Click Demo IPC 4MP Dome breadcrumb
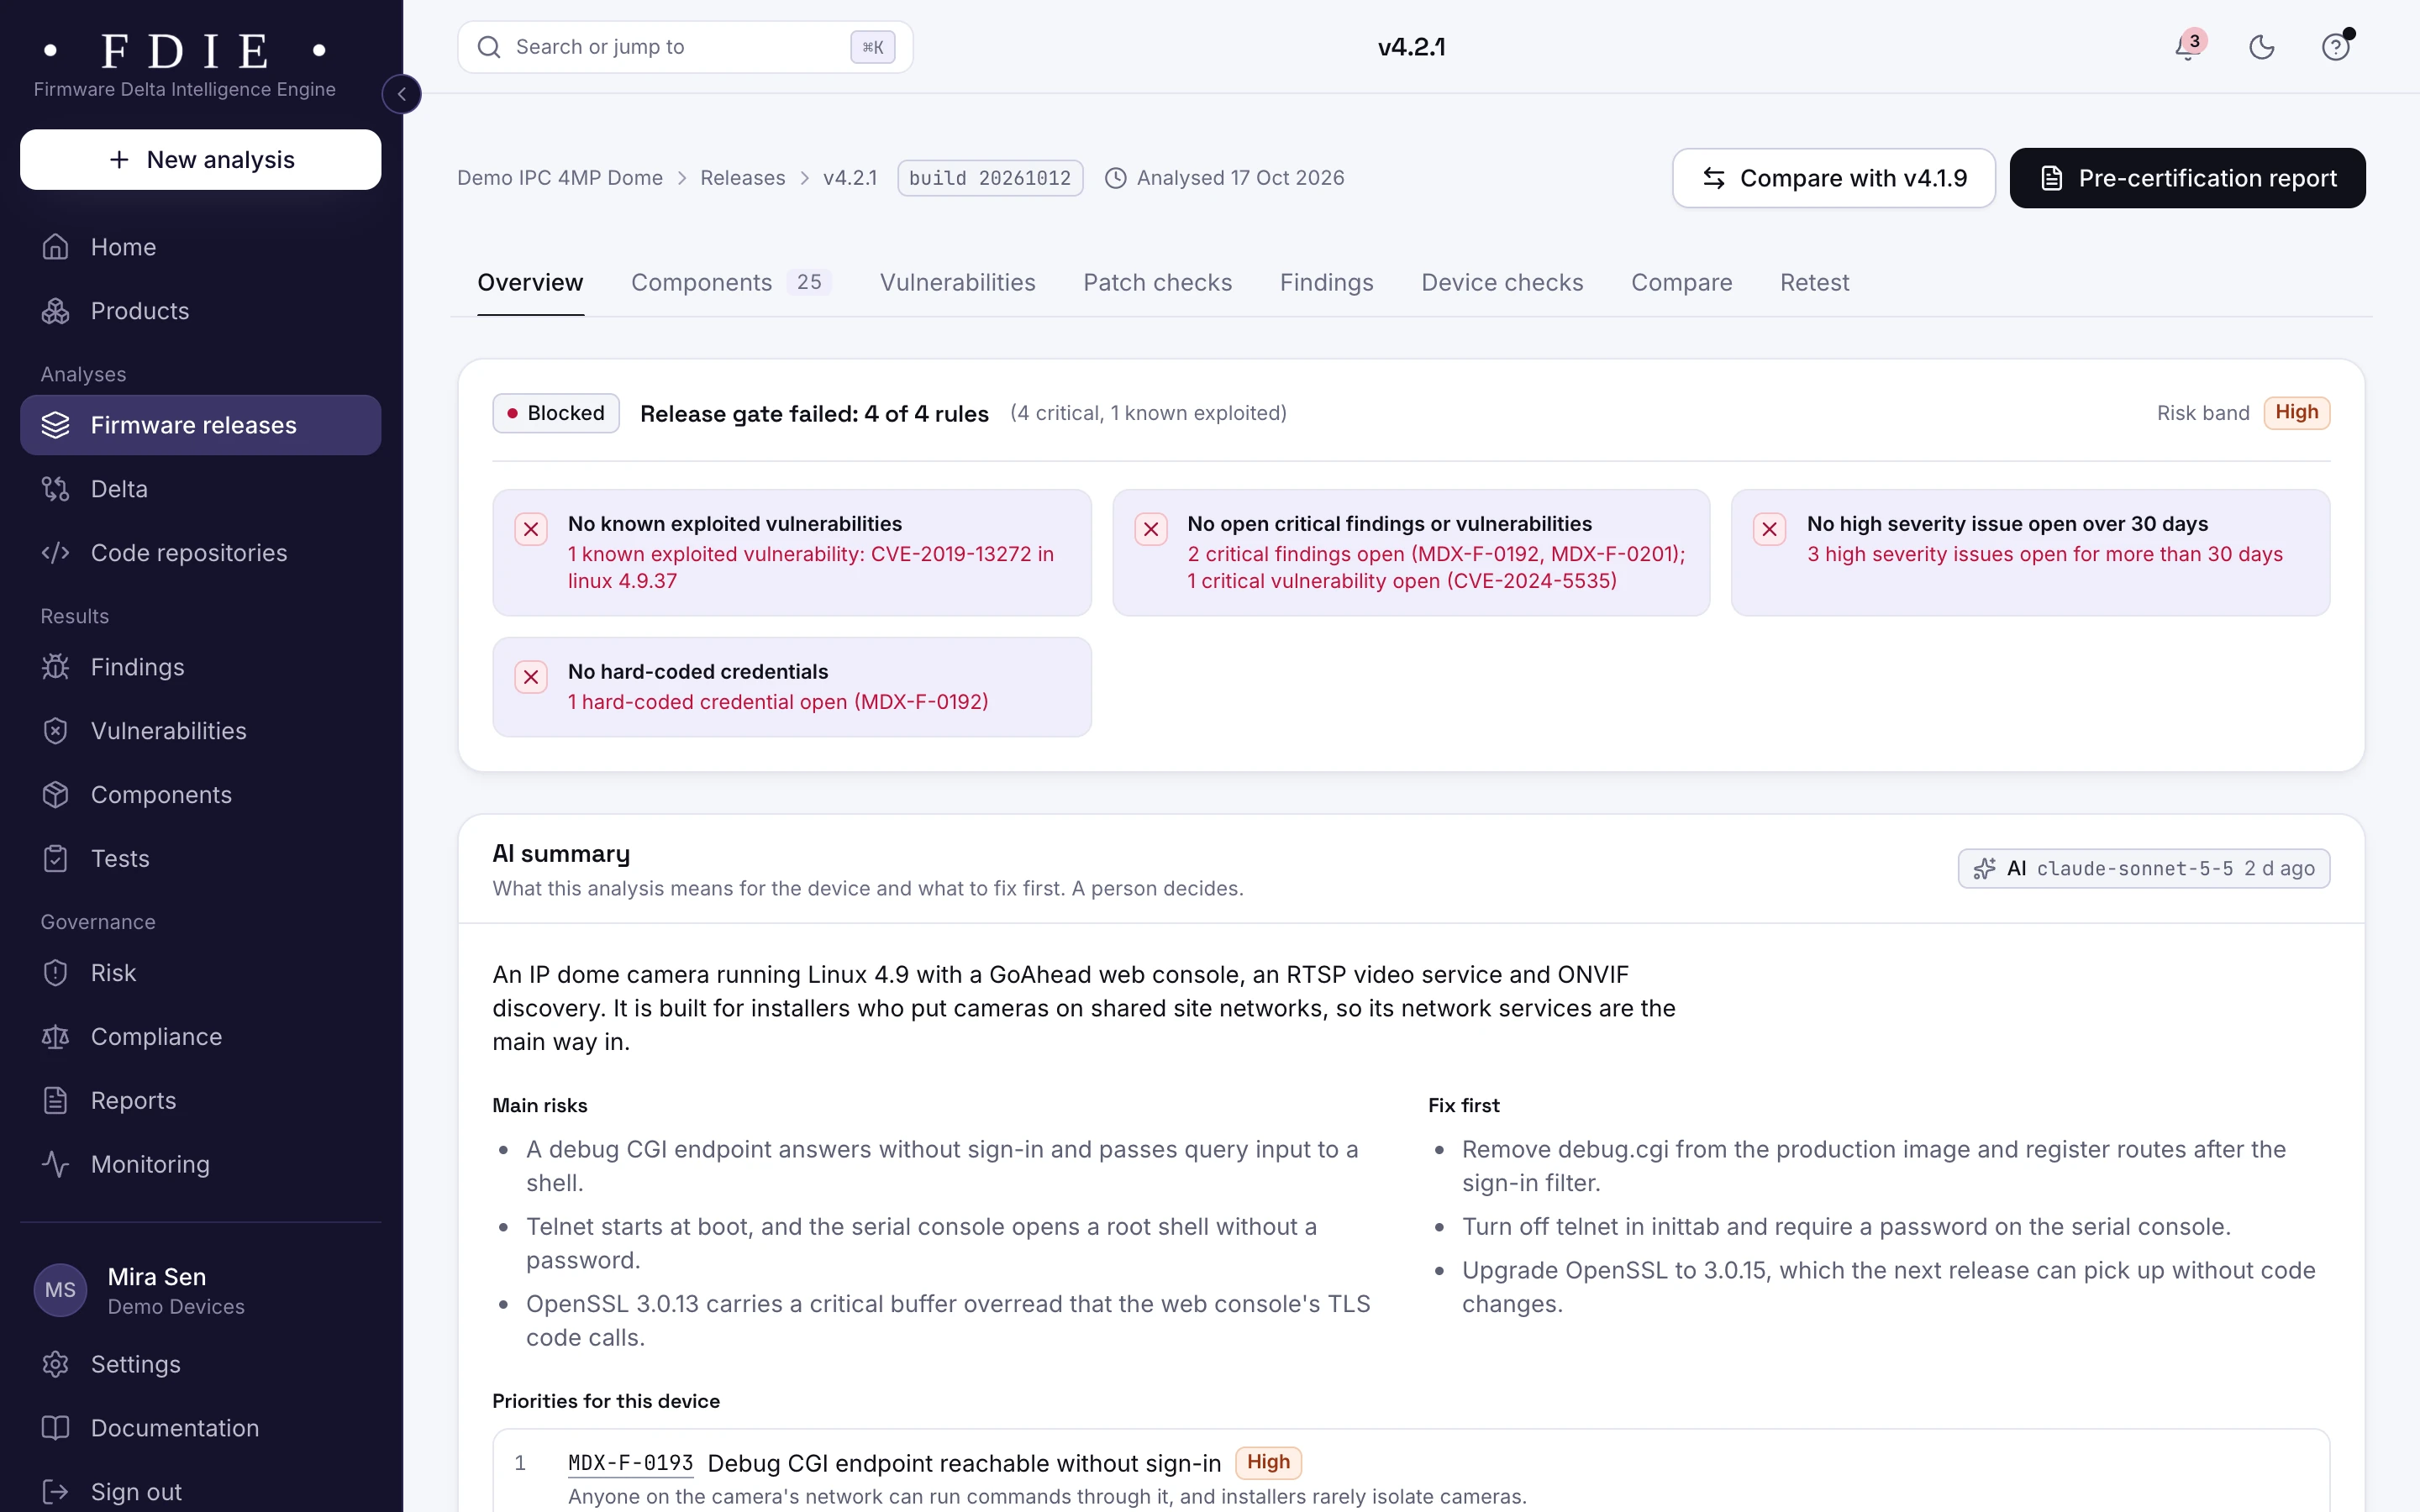 (560, 178)
